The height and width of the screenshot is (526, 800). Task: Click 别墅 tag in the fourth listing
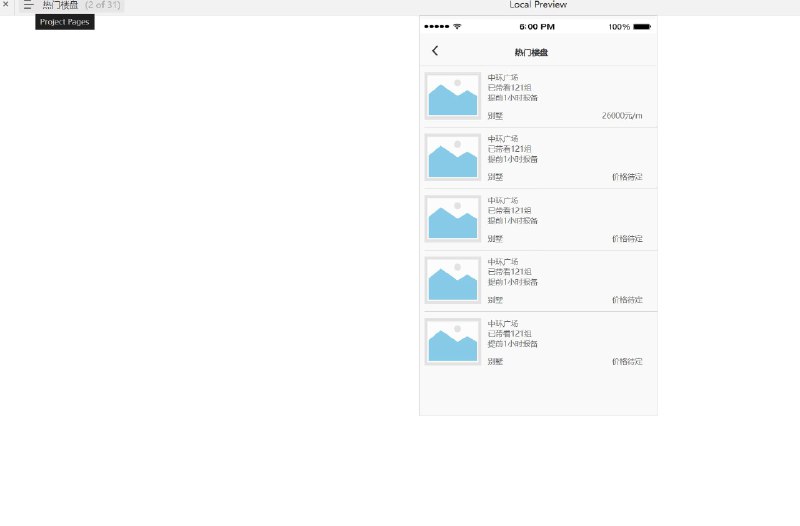495,300
